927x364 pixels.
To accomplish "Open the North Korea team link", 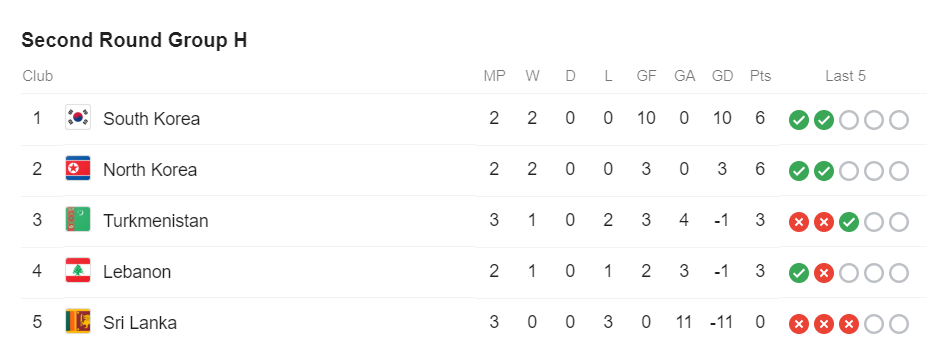I will click(x=150, y=170).
